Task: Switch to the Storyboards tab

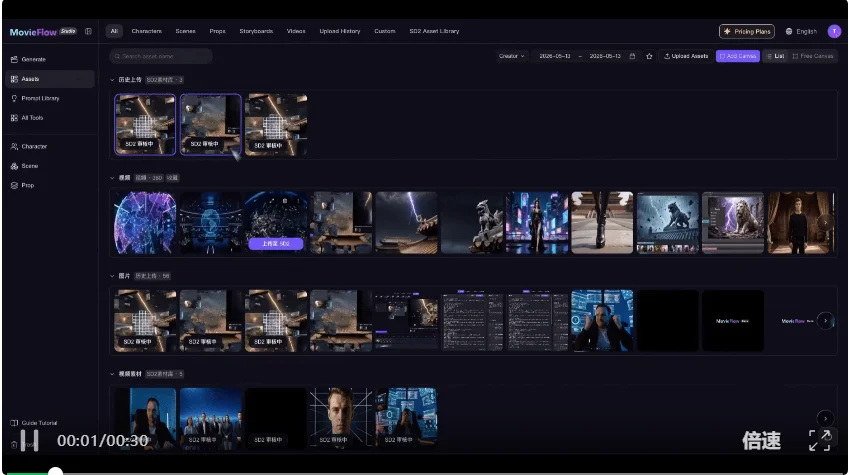Action: 256,31
